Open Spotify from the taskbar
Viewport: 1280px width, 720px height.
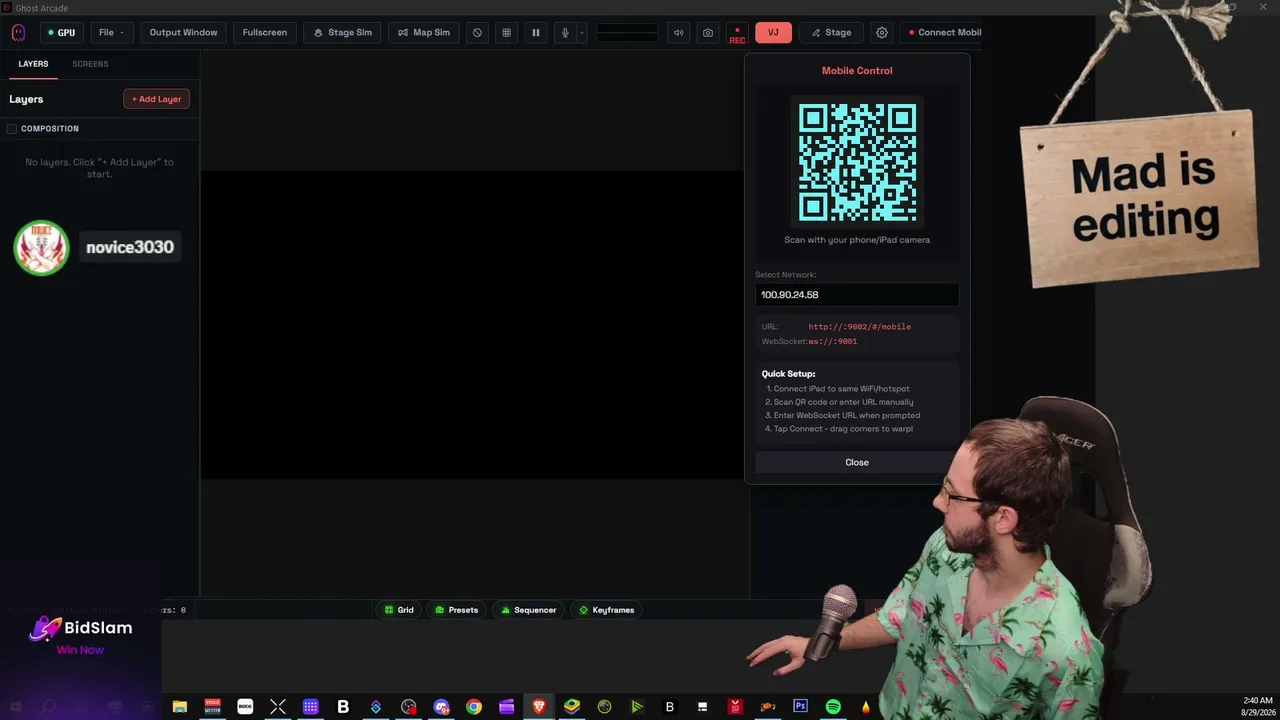(x=833, y=707)
